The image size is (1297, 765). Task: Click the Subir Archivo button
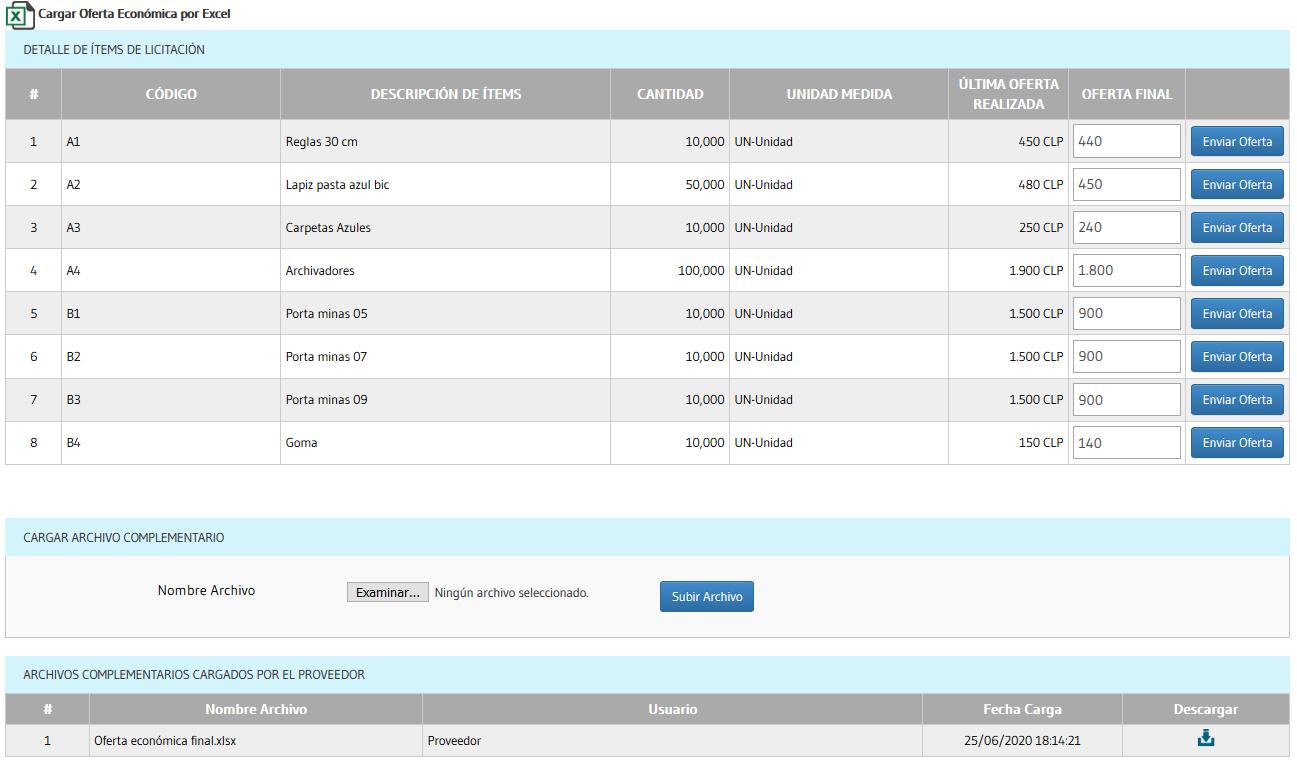click(707, 597)
